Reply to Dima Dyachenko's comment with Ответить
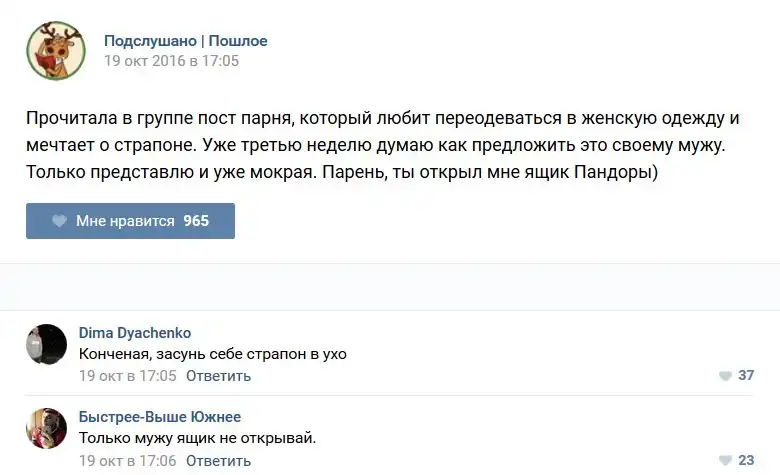780x475 pixels. click(x=218, y=376)
